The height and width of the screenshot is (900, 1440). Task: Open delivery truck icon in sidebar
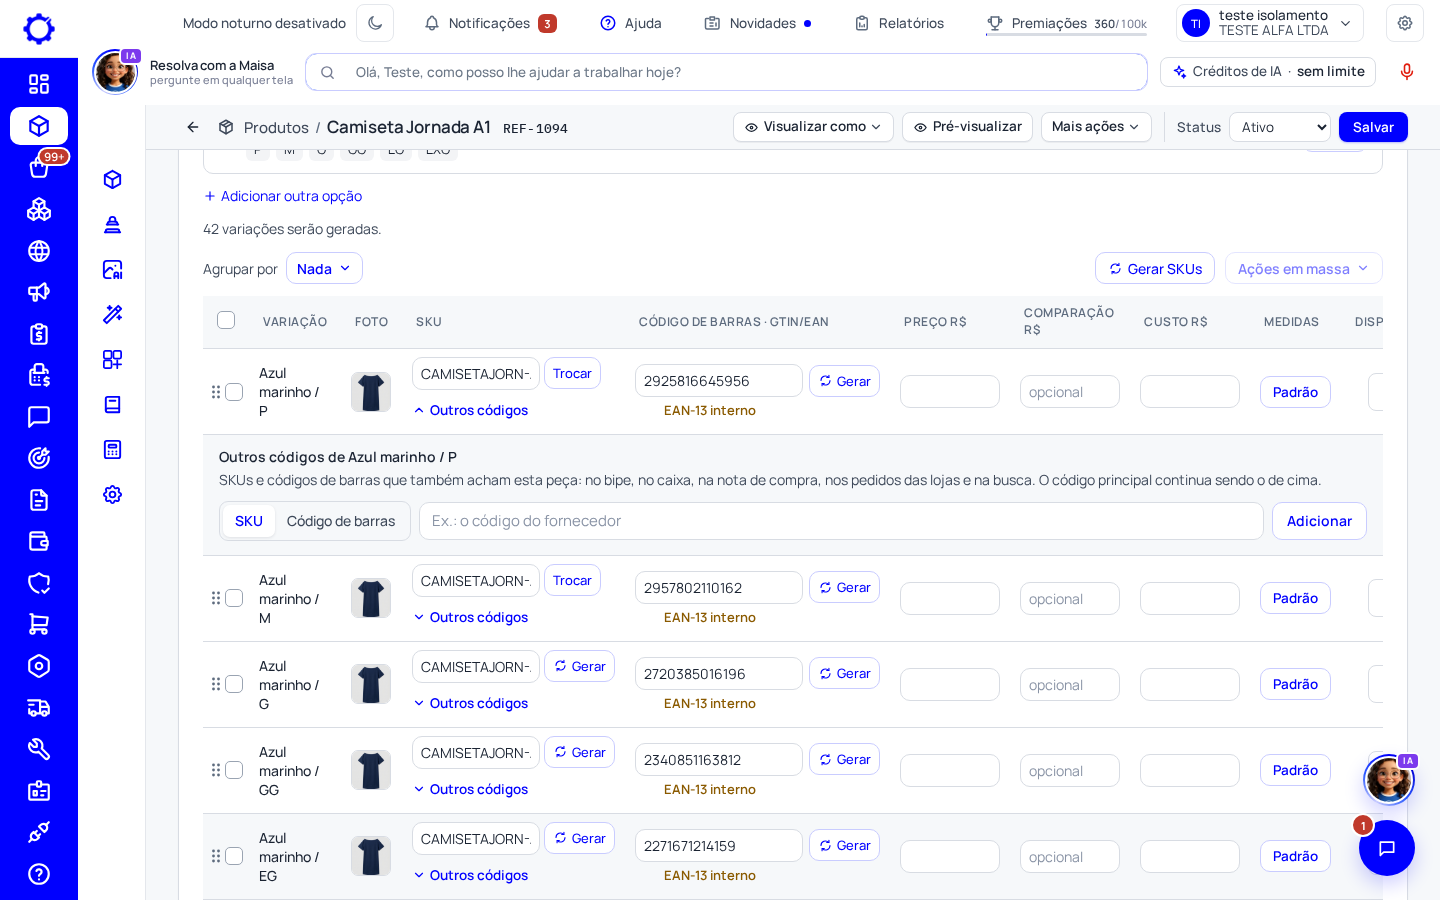(x=39, y=708)
